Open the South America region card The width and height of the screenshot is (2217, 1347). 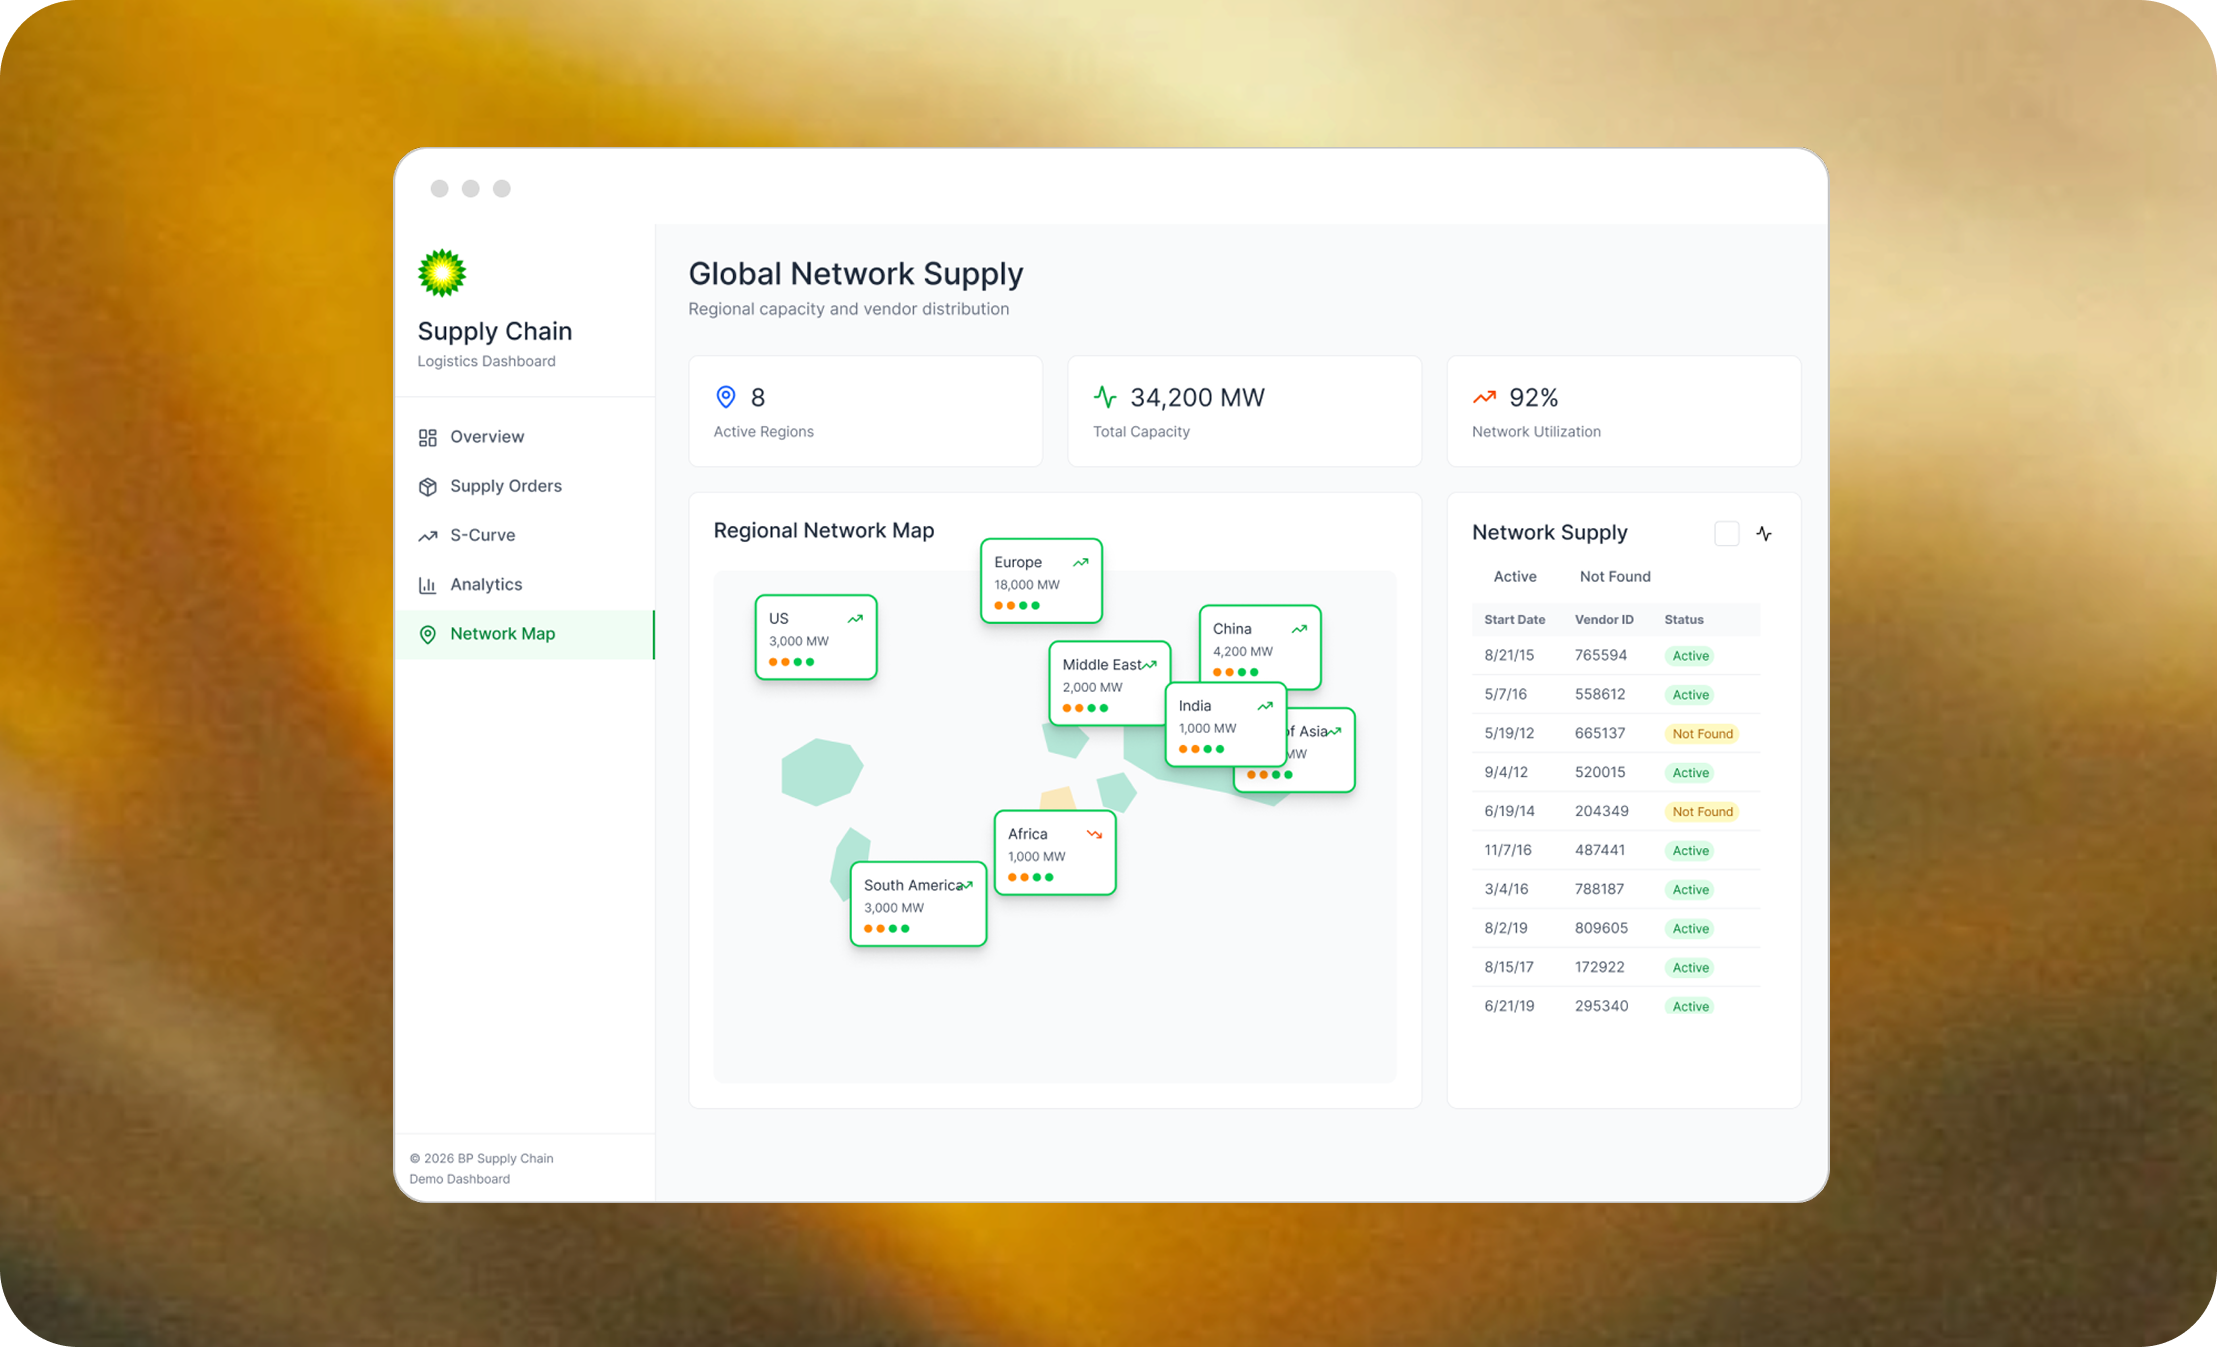click(917, 904)
